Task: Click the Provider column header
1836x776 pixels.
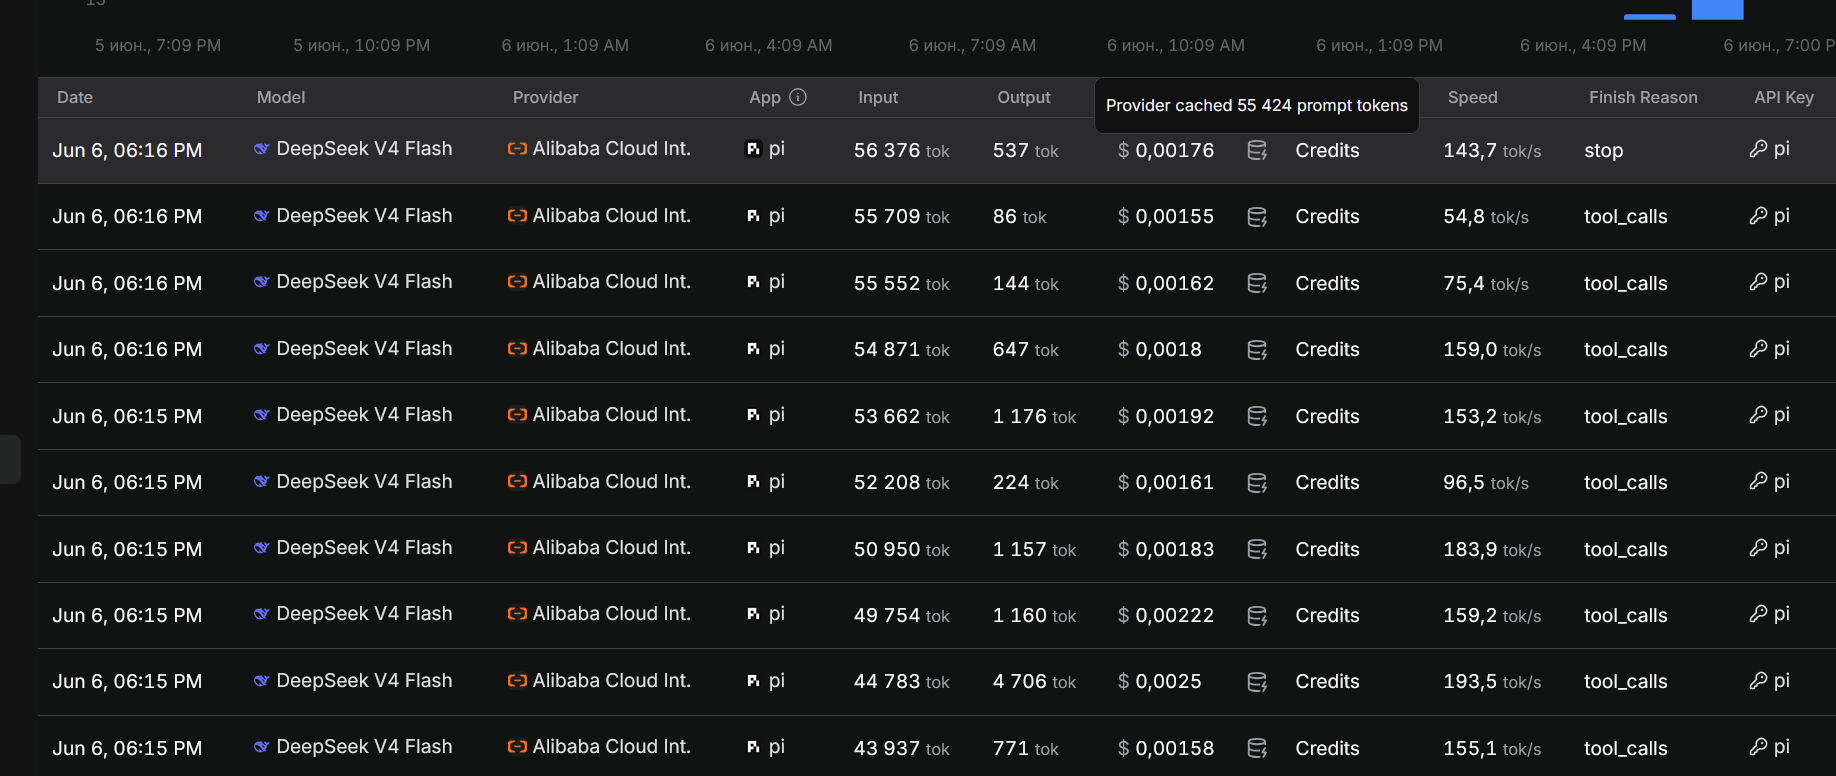Action: click(545, 97)
